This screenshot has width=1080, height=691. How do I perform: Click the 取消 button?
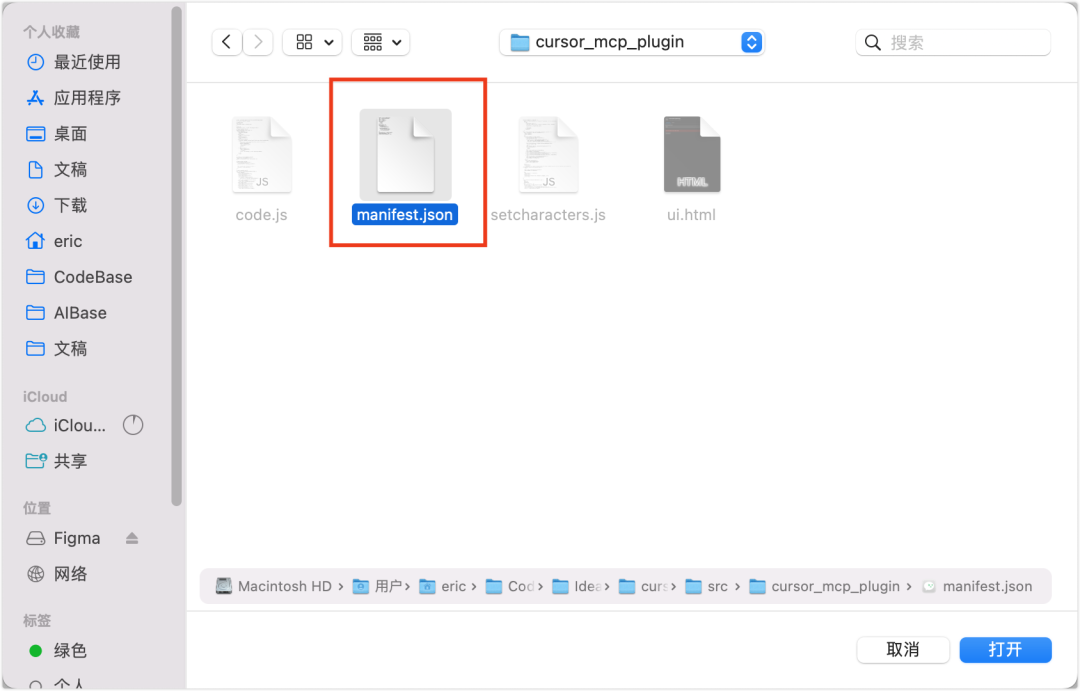[x=903, y=650]
